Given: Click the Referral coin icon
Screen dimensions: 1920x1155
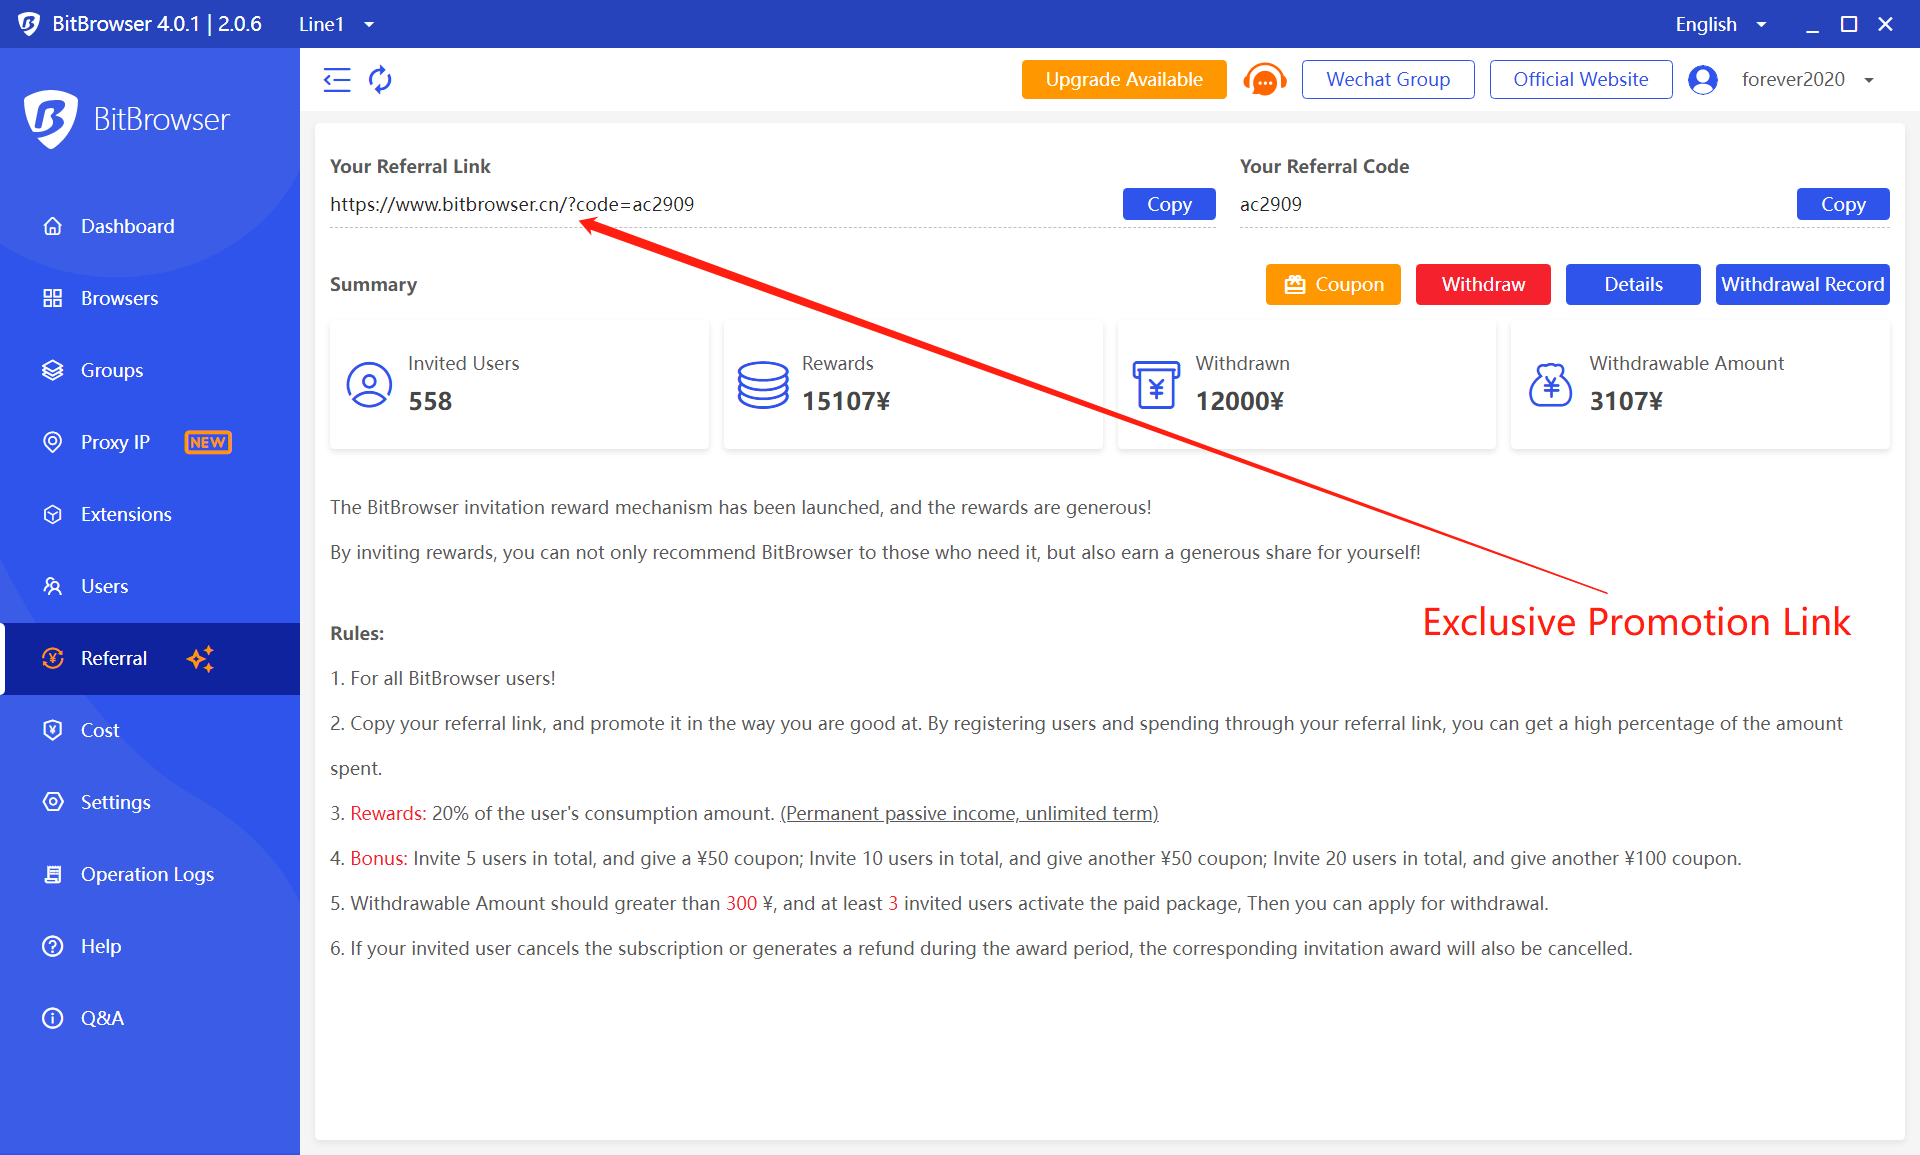Looking at the screenshot, I should click(x=53, y=658).
